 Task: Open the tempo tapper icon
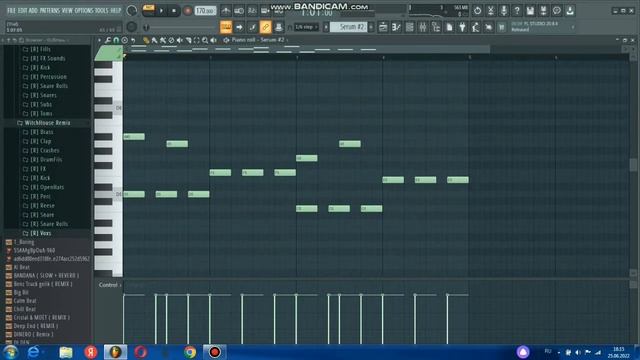pos(476,27)
